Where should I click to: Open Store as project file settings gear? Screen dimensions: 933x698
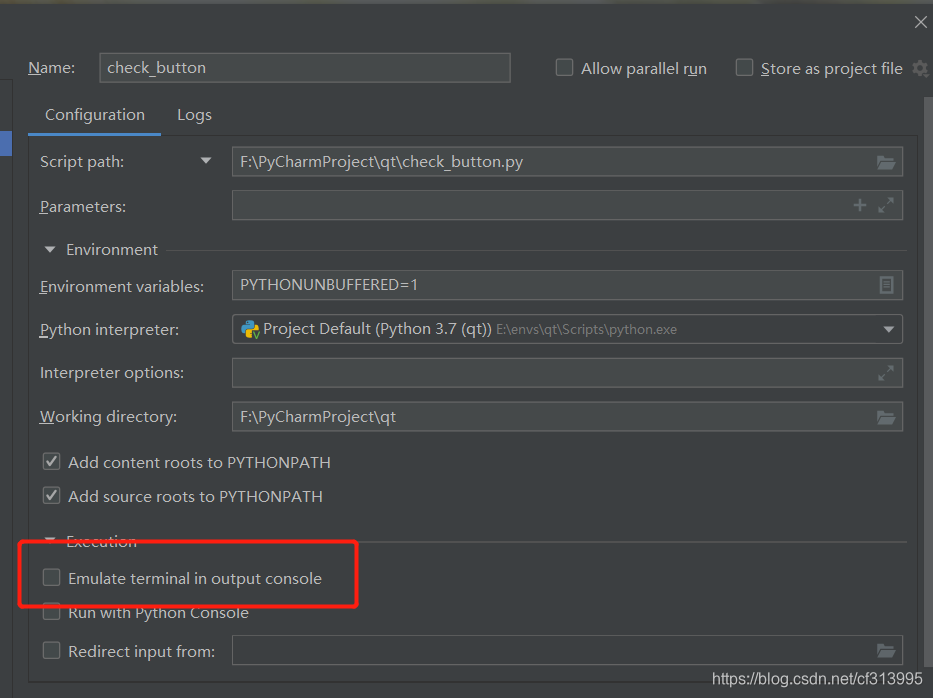pyautogui.click(x=921, y=68)
